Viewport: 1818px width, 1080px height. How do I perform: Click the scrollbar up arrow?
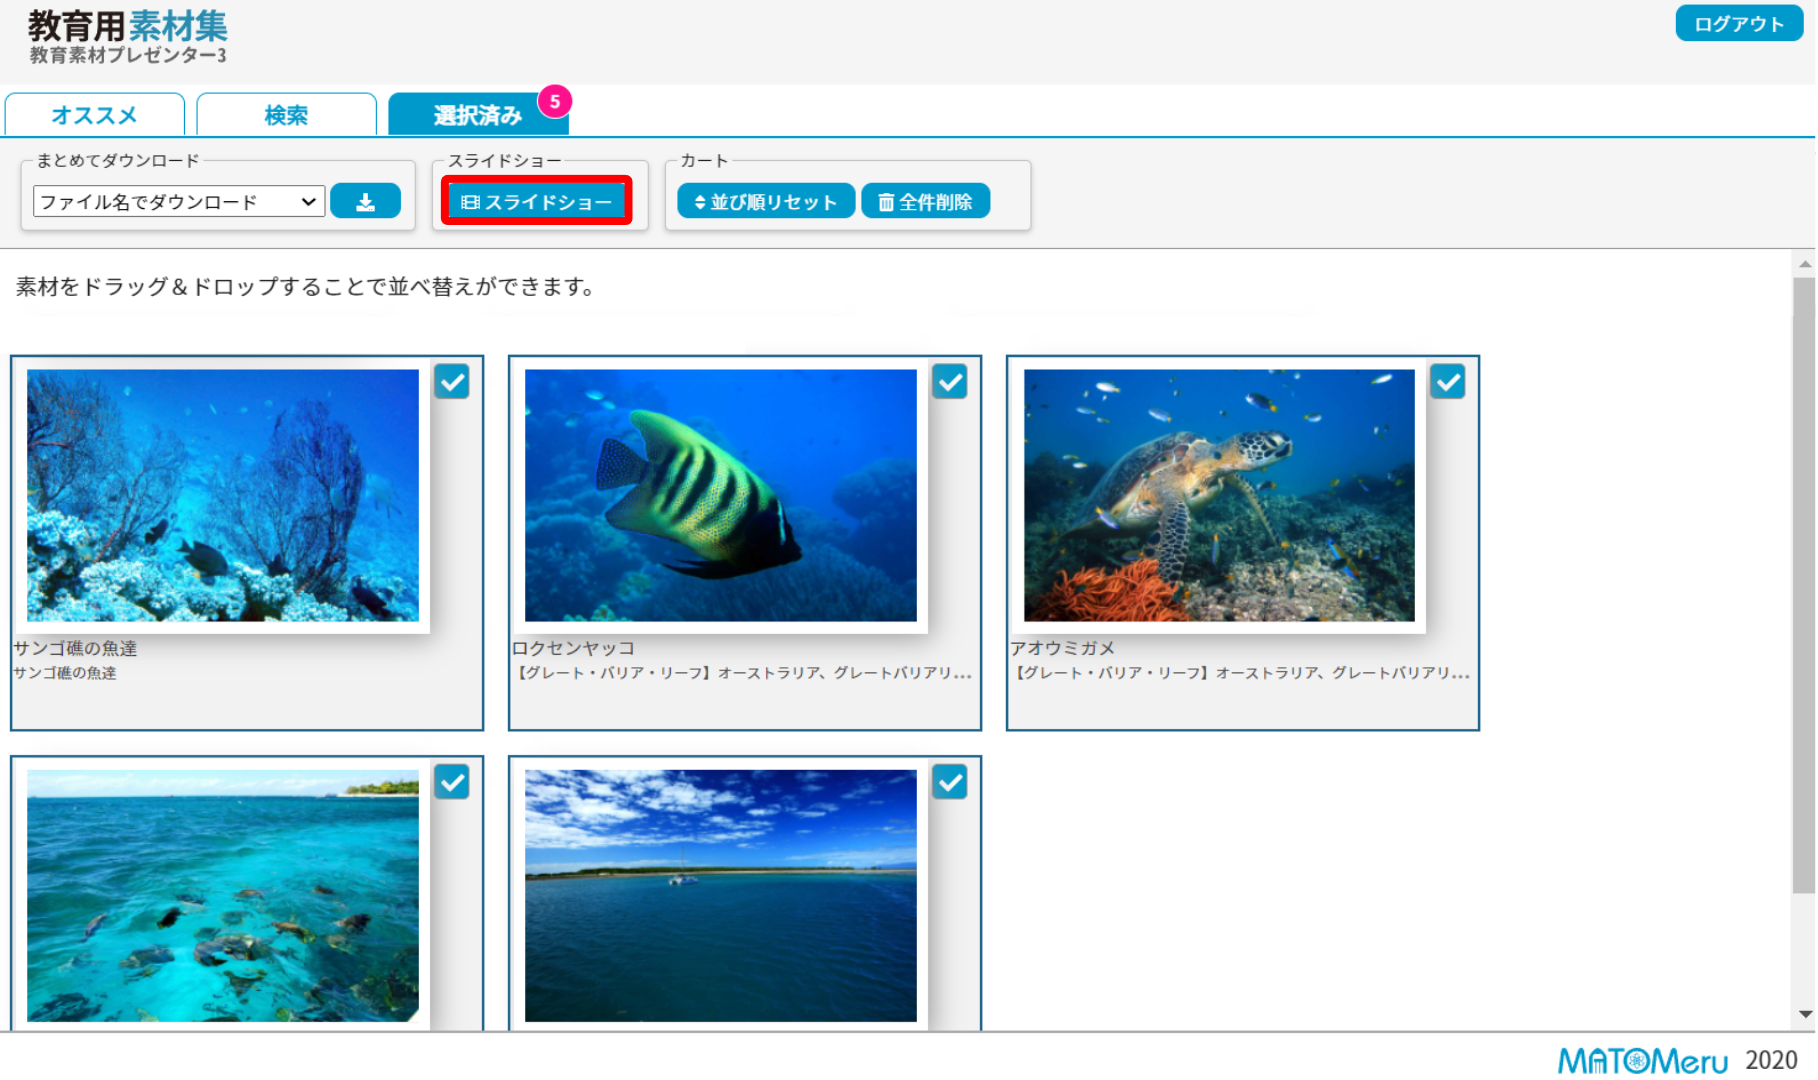(x=1805, y=264)
